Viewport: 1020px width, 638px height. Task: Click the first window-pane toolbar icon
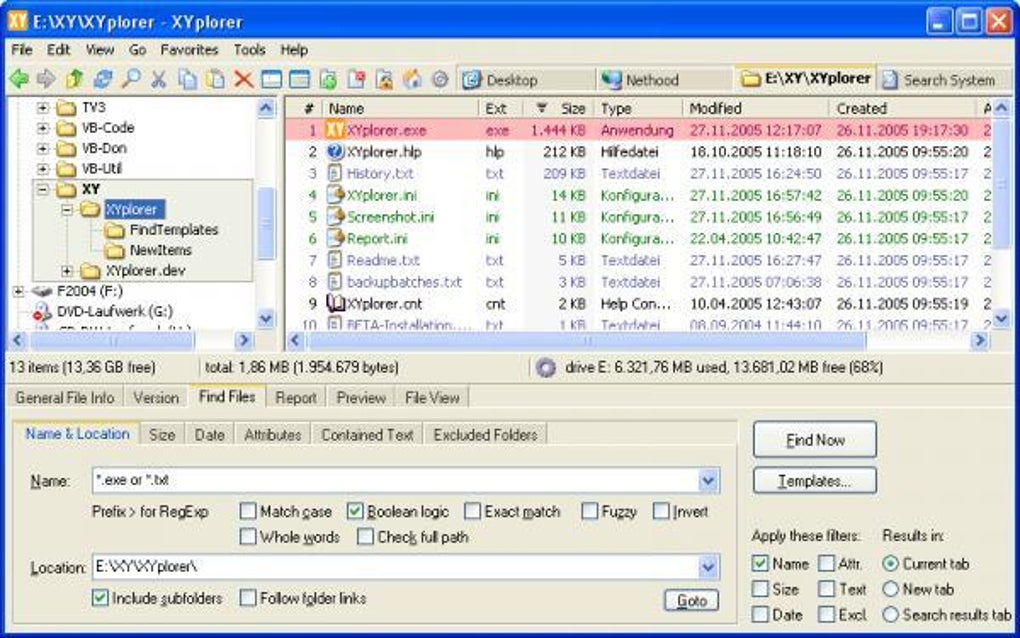(271, 79)
